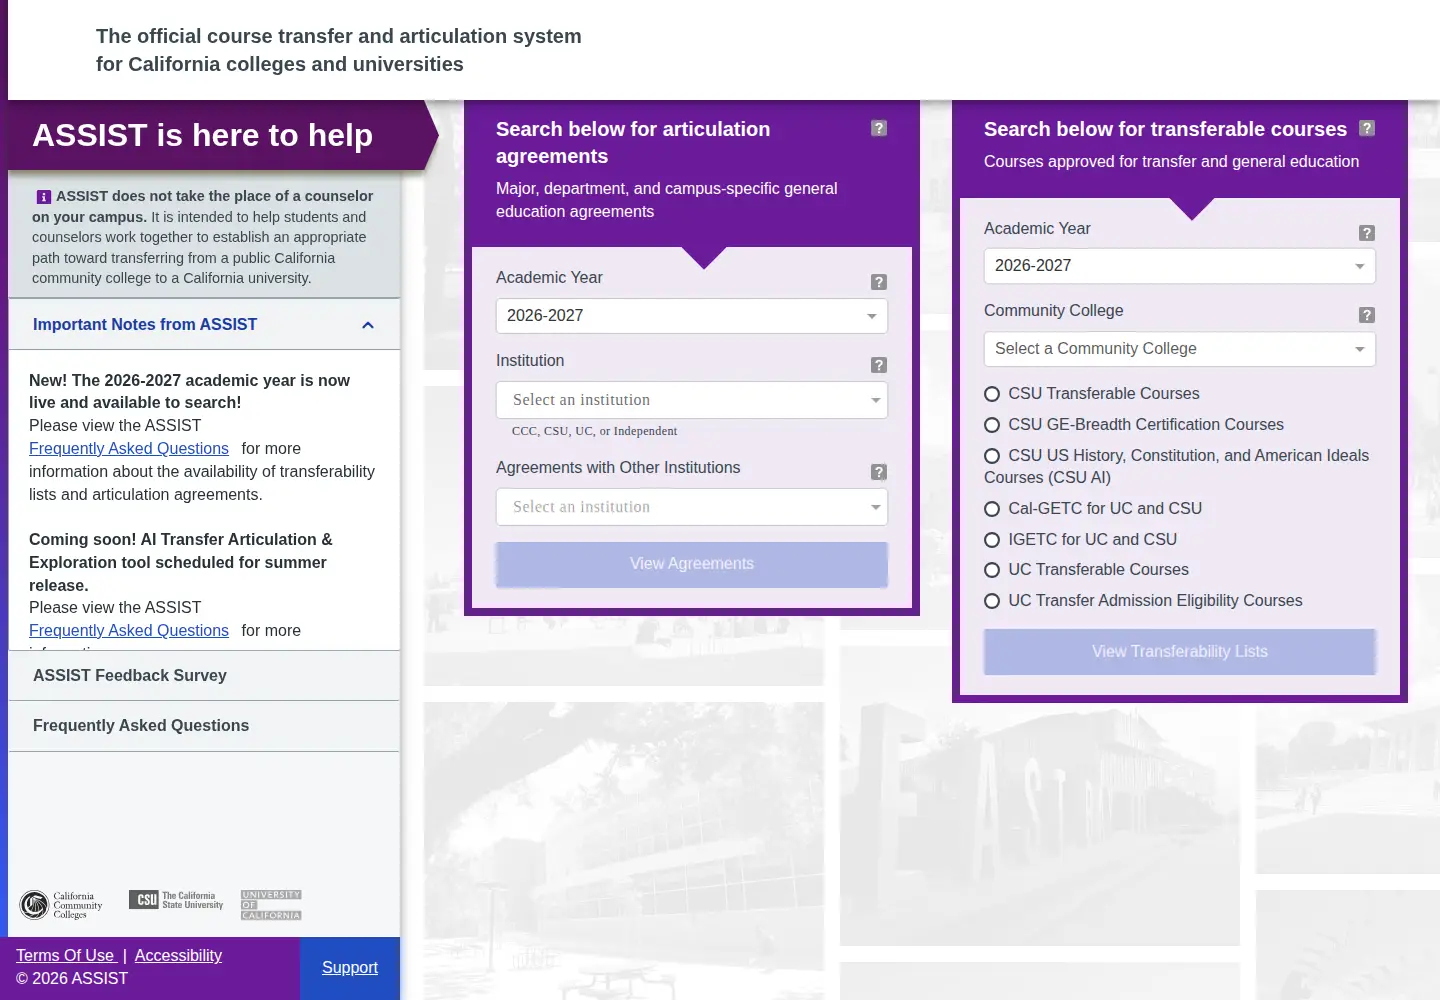Open help for Agreements with Other Institutions
This screenshot has height=1000, width=1440.
(879, 472)
